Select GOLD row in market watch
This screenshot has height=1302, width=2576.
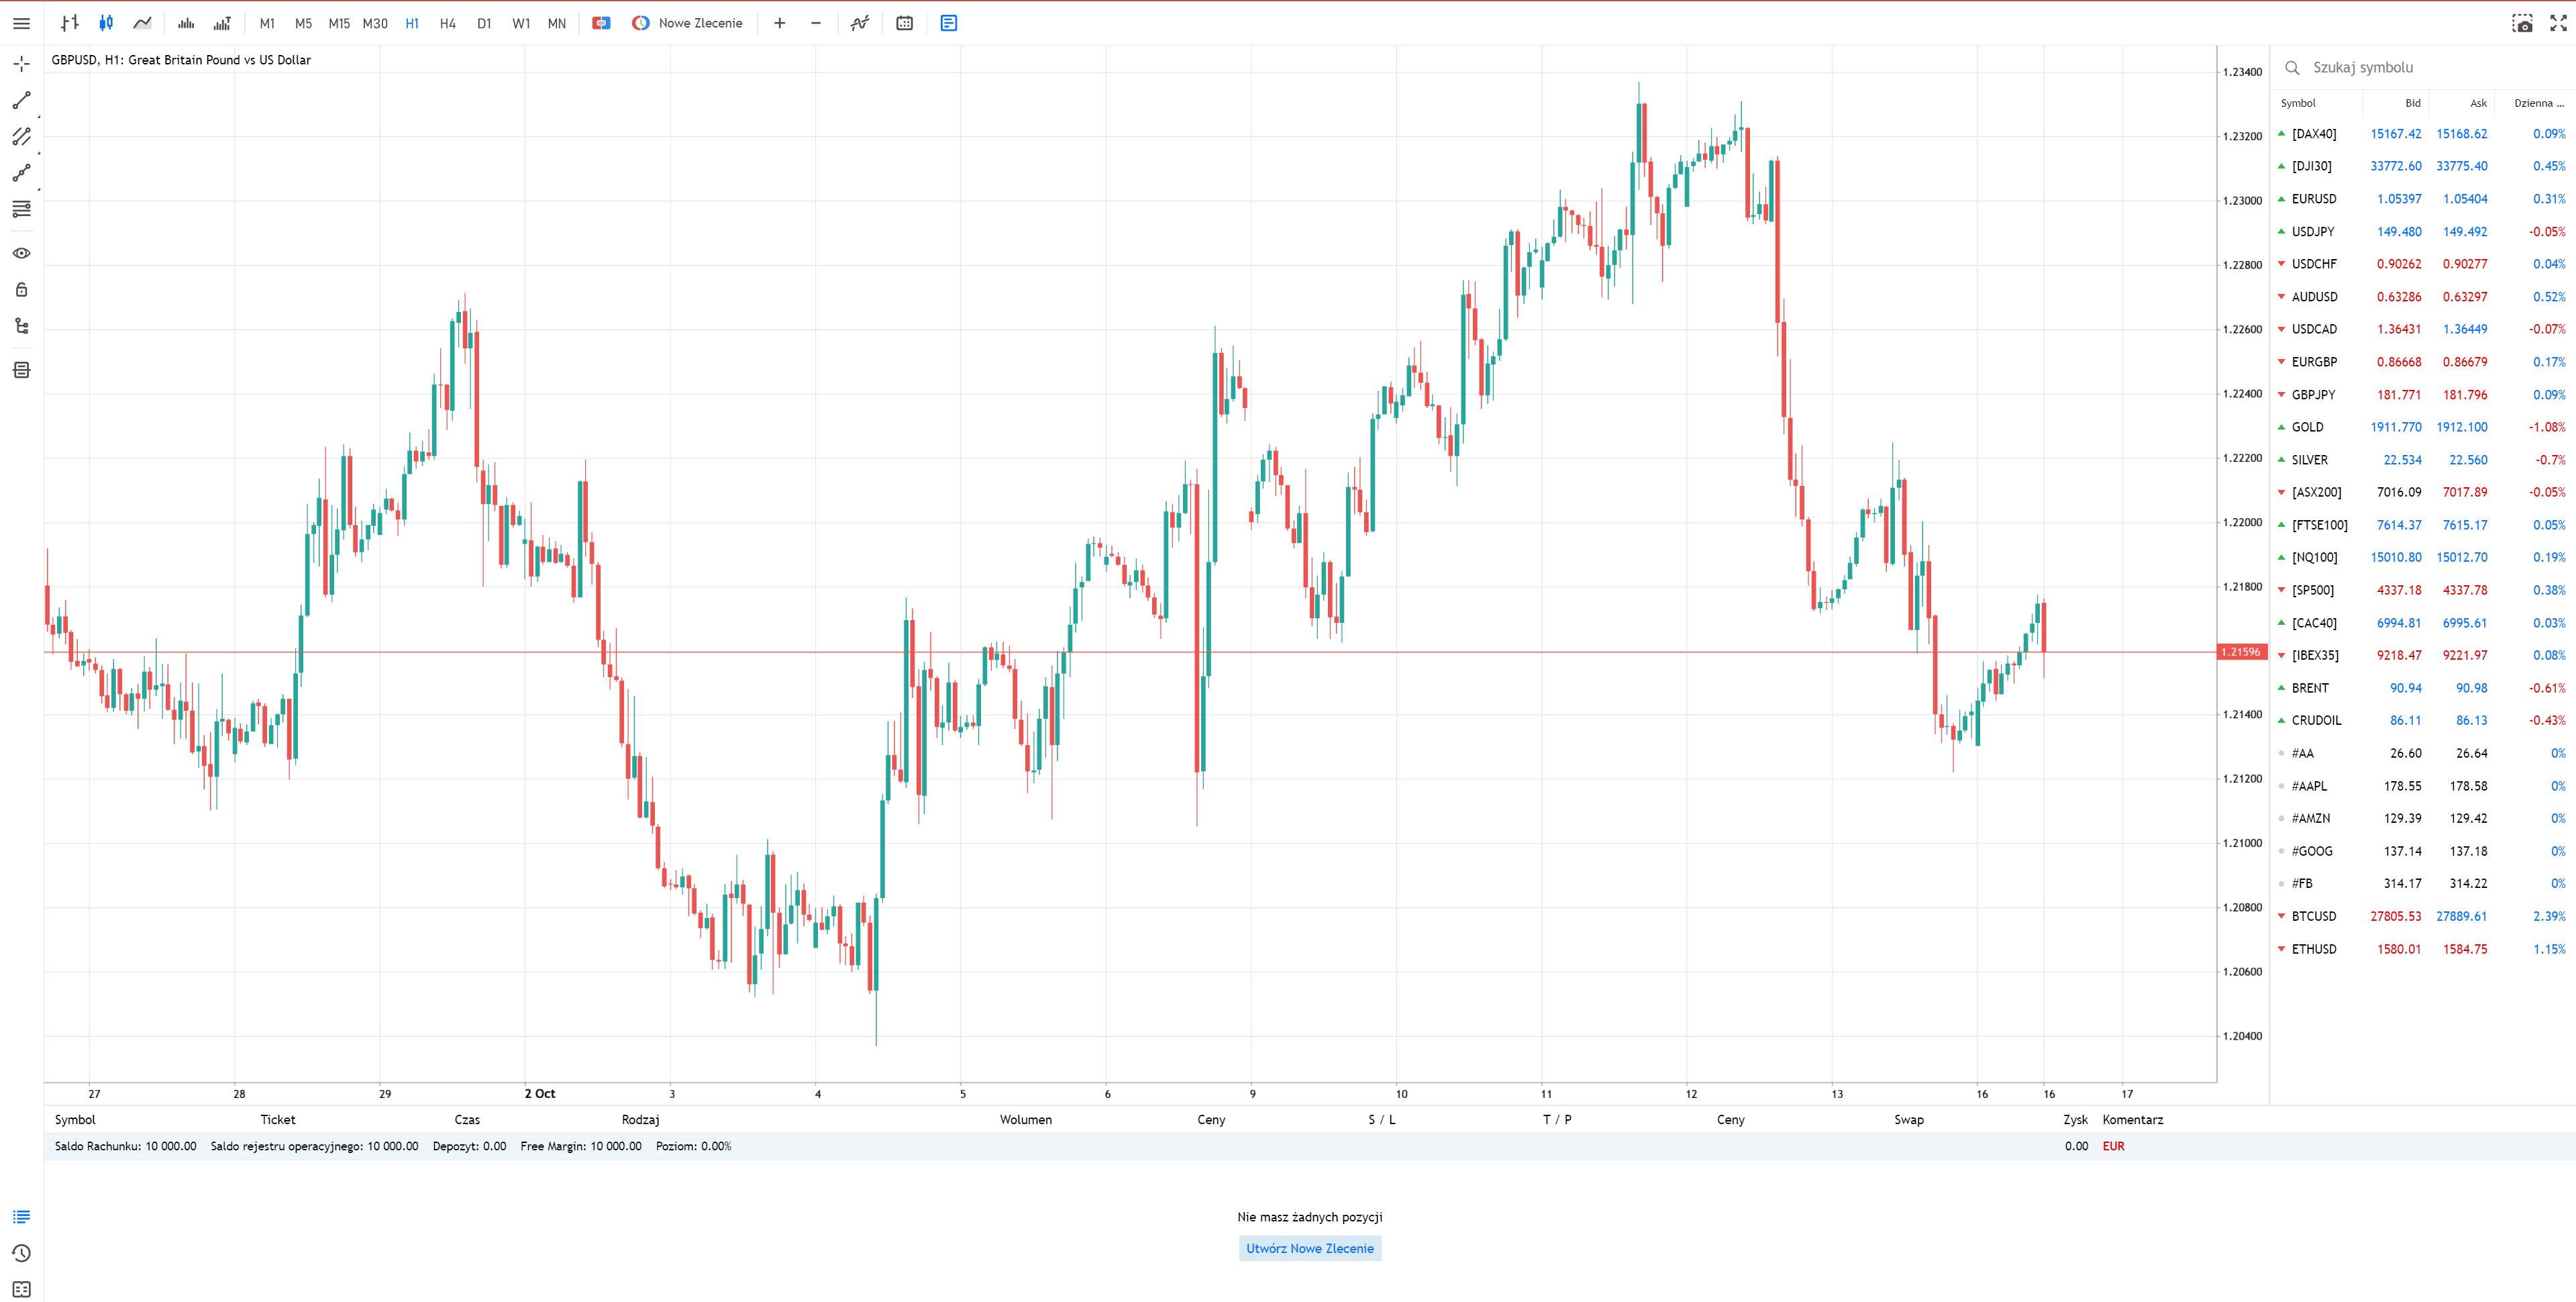click(x=2422, y=427)
